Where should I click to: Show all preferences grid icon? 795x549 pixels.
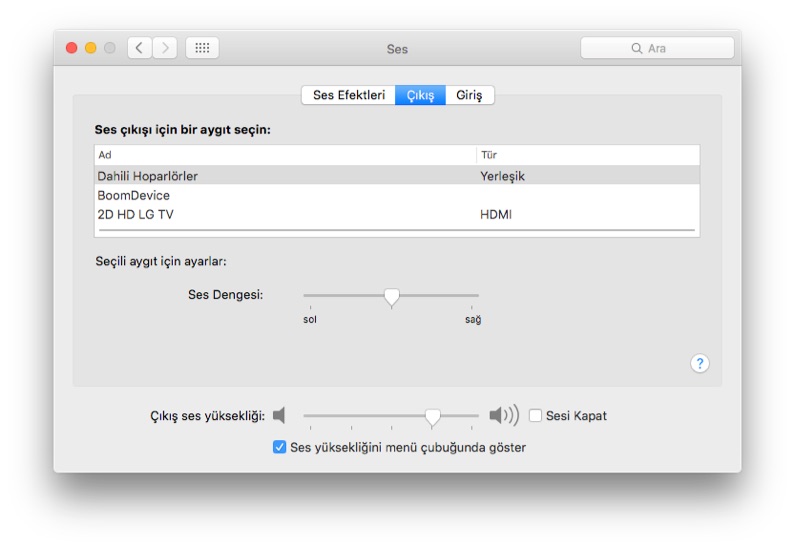(202, 48)
